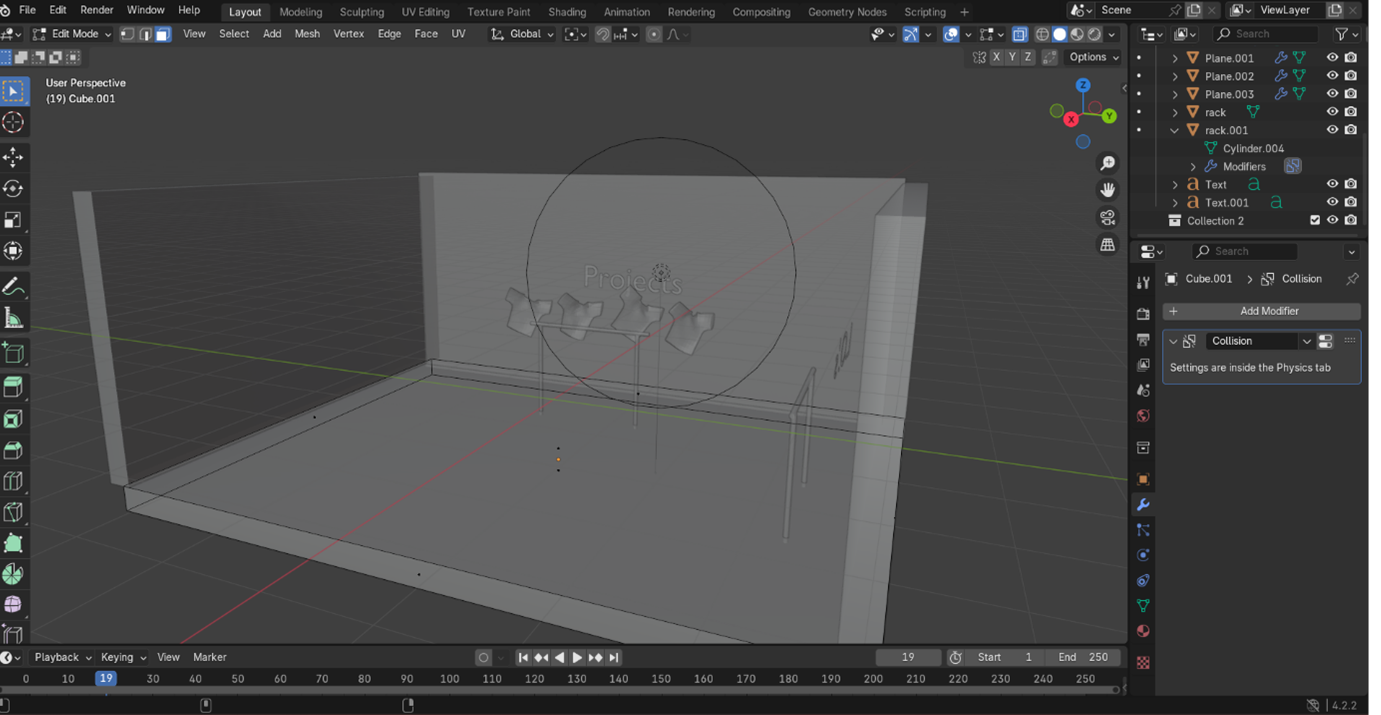Click the End frame field
The width and height of the screenshot is (1381, 715).
1084,657
